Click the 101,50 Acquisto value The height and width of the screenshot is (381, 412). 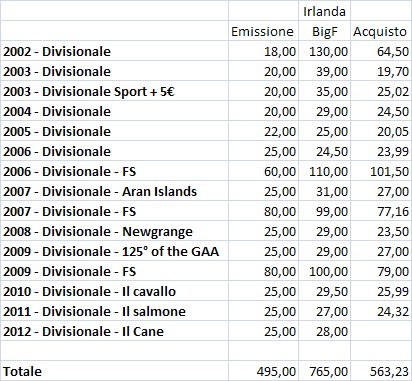[381, 171]
